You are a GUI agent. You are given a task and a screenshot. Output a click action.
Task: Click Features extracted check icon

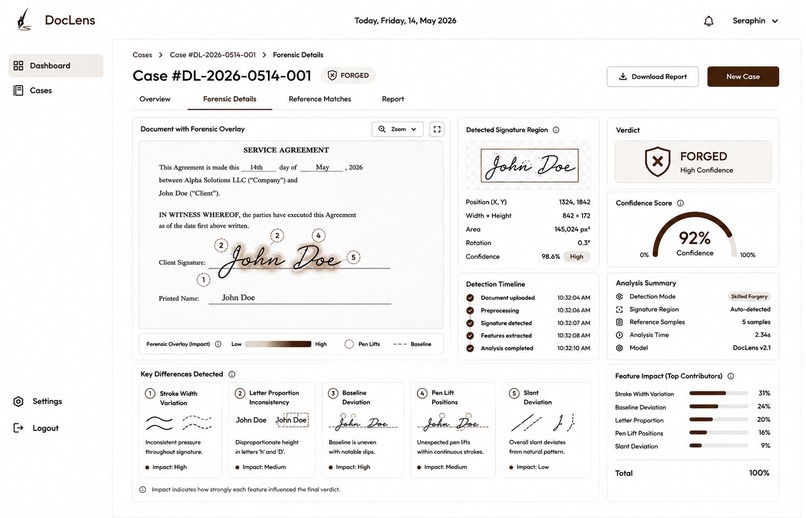tap(470, 336)
